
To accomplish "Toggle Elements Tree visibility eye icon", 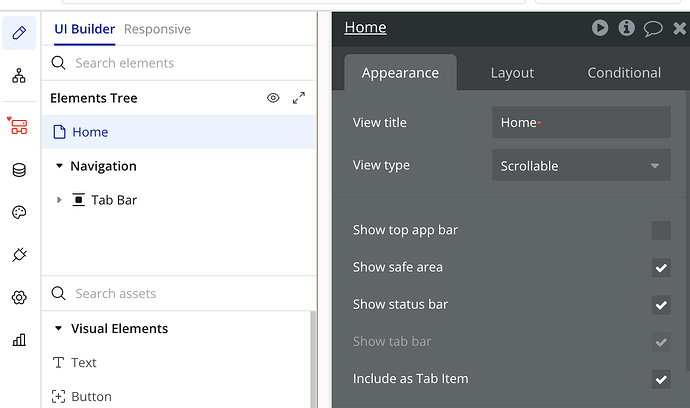I will [x=273, y=98].
